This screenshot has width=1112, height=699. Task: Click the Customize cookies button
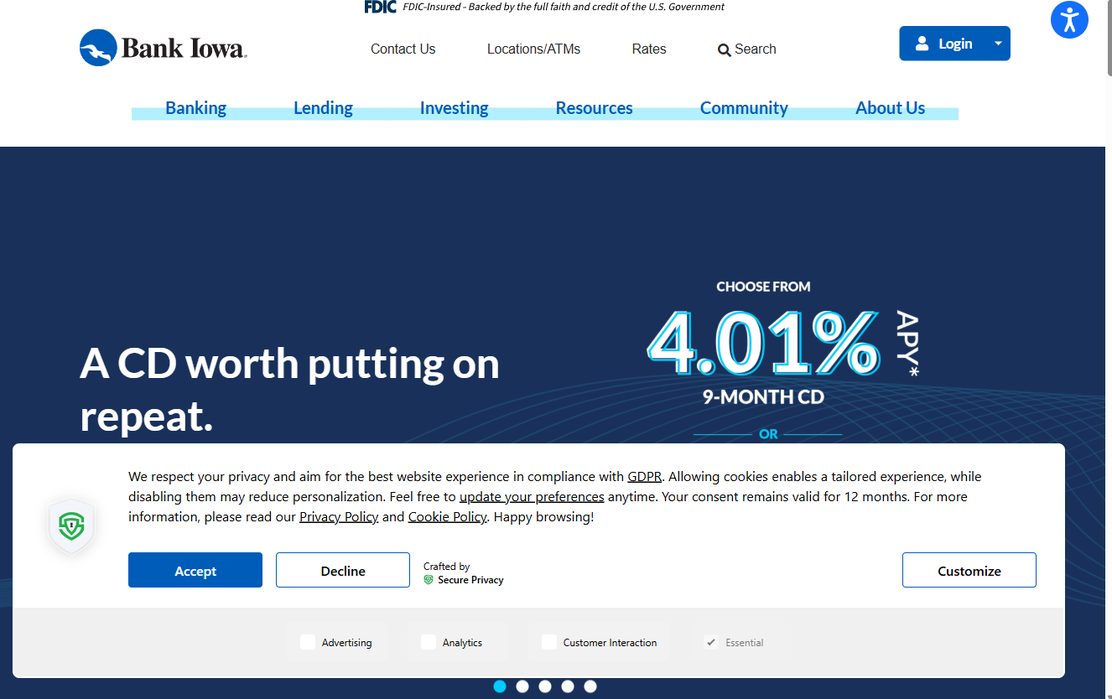pyautogui.click(x=969, y=570)
